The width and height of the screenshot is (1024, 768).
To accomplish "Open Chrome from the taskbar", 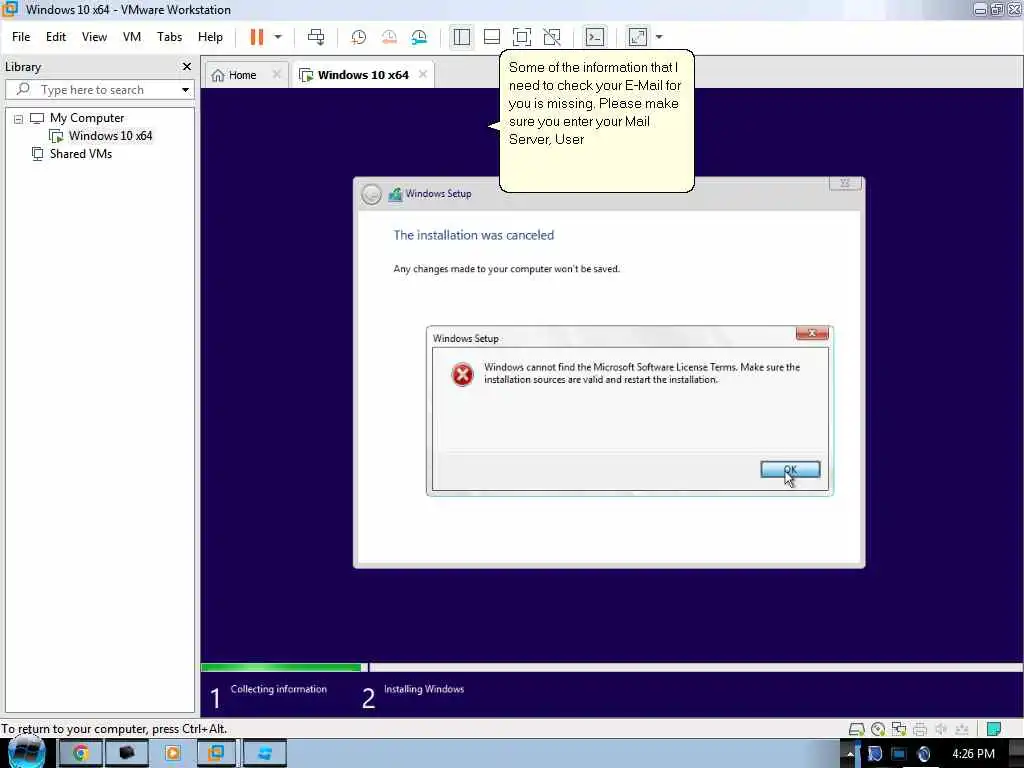I will 80,754.
